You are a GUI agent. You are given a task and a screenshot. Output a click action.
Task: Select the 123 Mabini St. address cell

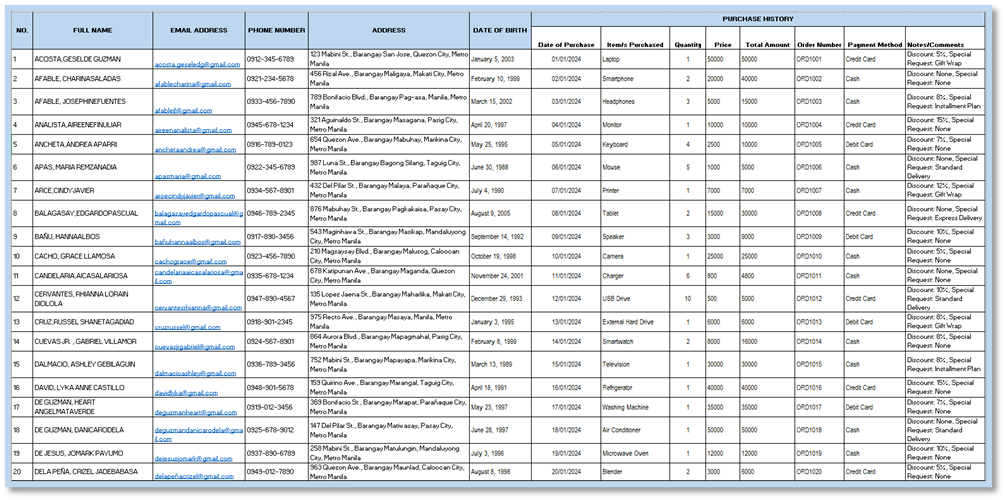pyautogui.click(x=388, y=59)
